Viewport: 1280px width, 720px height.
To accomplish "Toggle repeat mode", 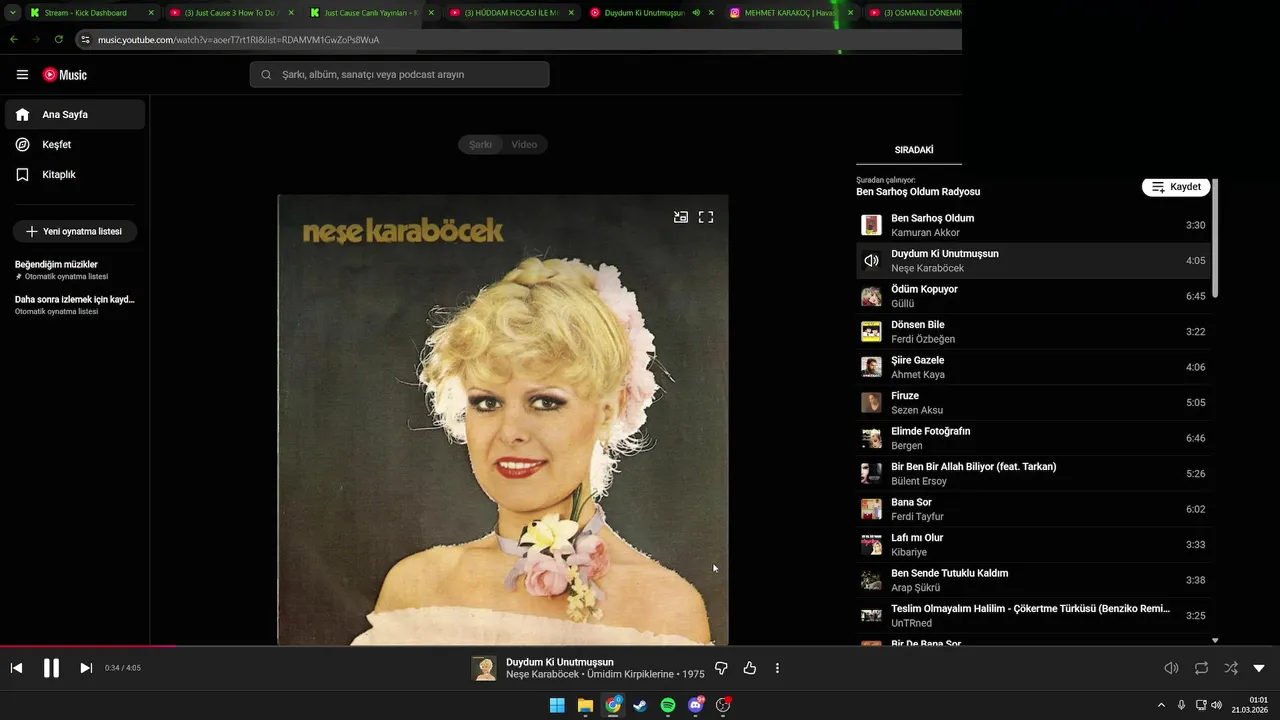I will pos(1201,668).
